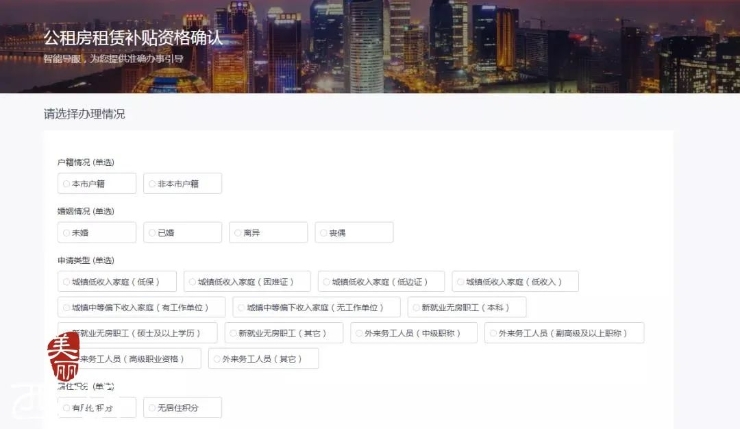Viewport: 740px width, 429px height.
Task: Click the red 美丽 seal watermark
Action: [64, 353]
